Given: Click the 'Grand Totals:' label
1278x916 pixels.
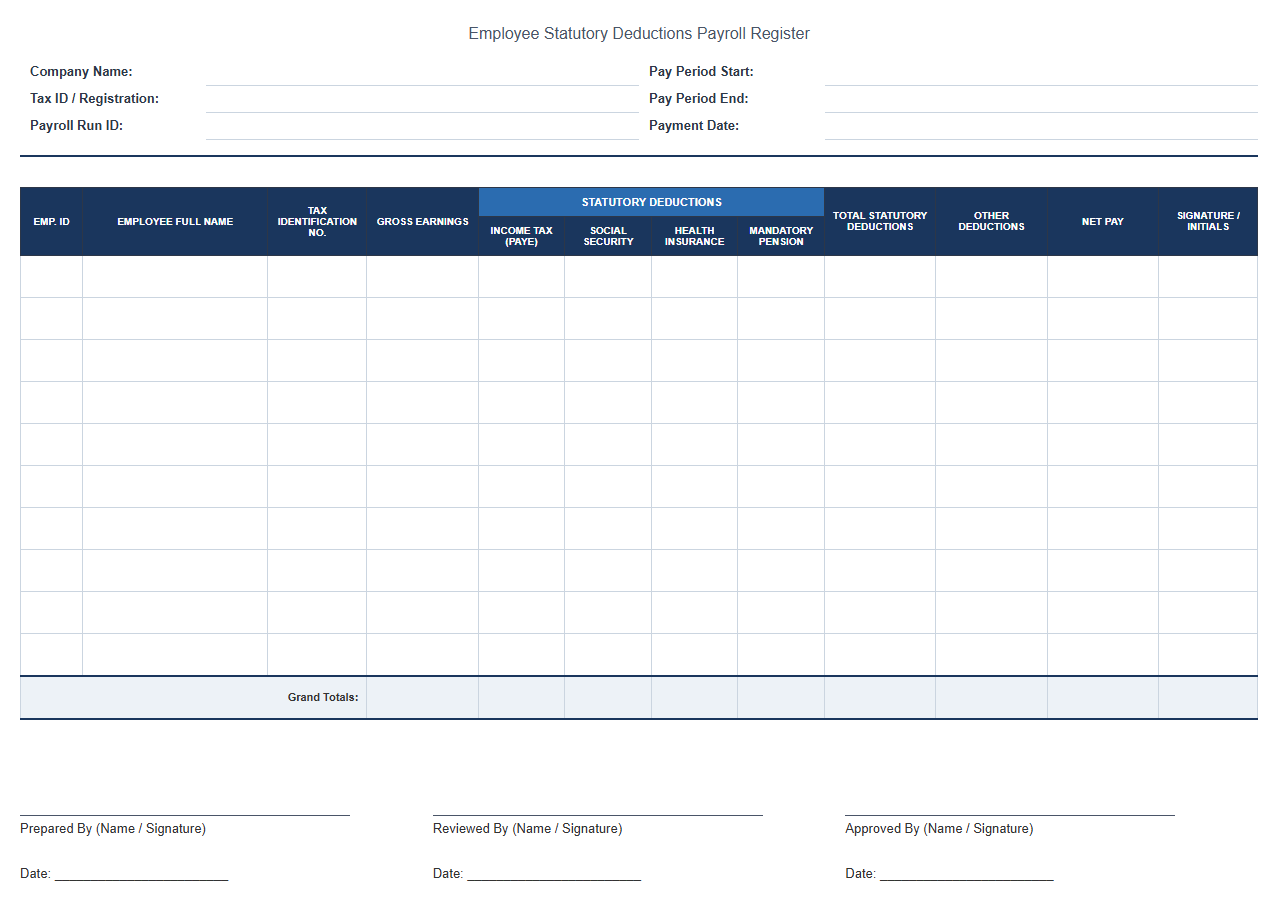Looking at the screenshot, I should [323, 698].
